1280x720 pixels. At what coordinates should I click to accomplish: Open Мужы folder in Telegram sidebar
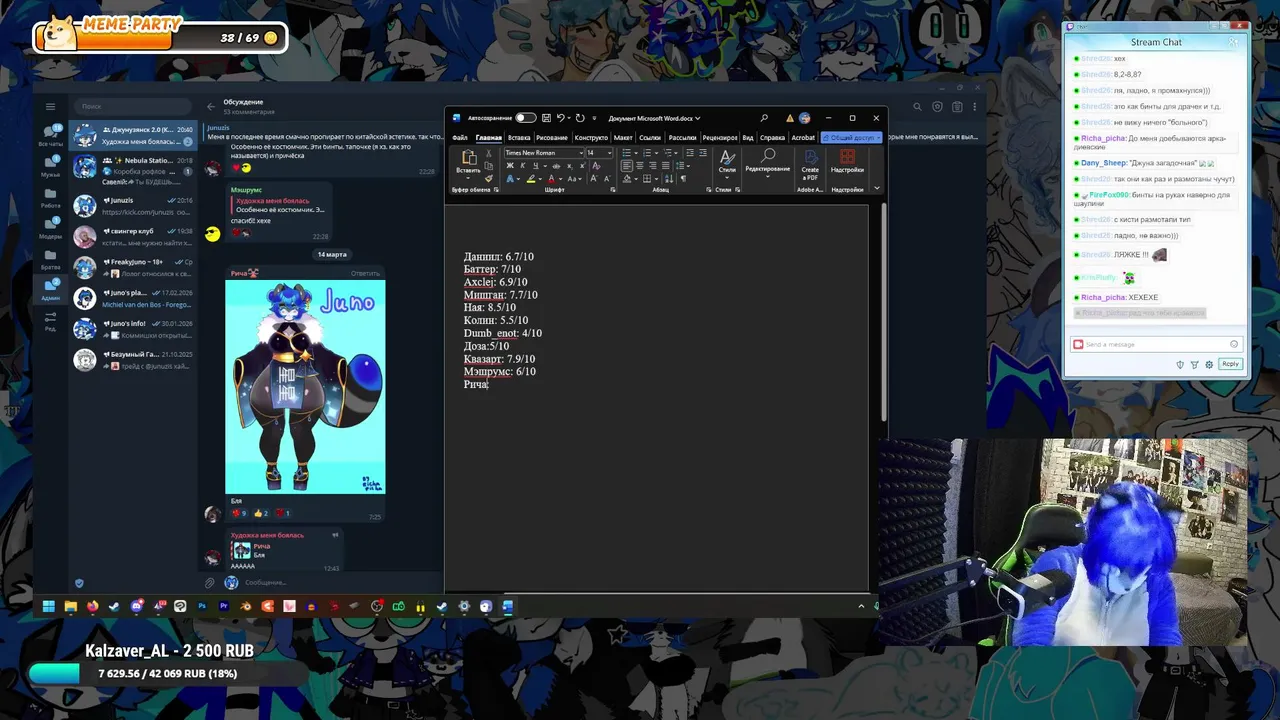tap(50, 166)
